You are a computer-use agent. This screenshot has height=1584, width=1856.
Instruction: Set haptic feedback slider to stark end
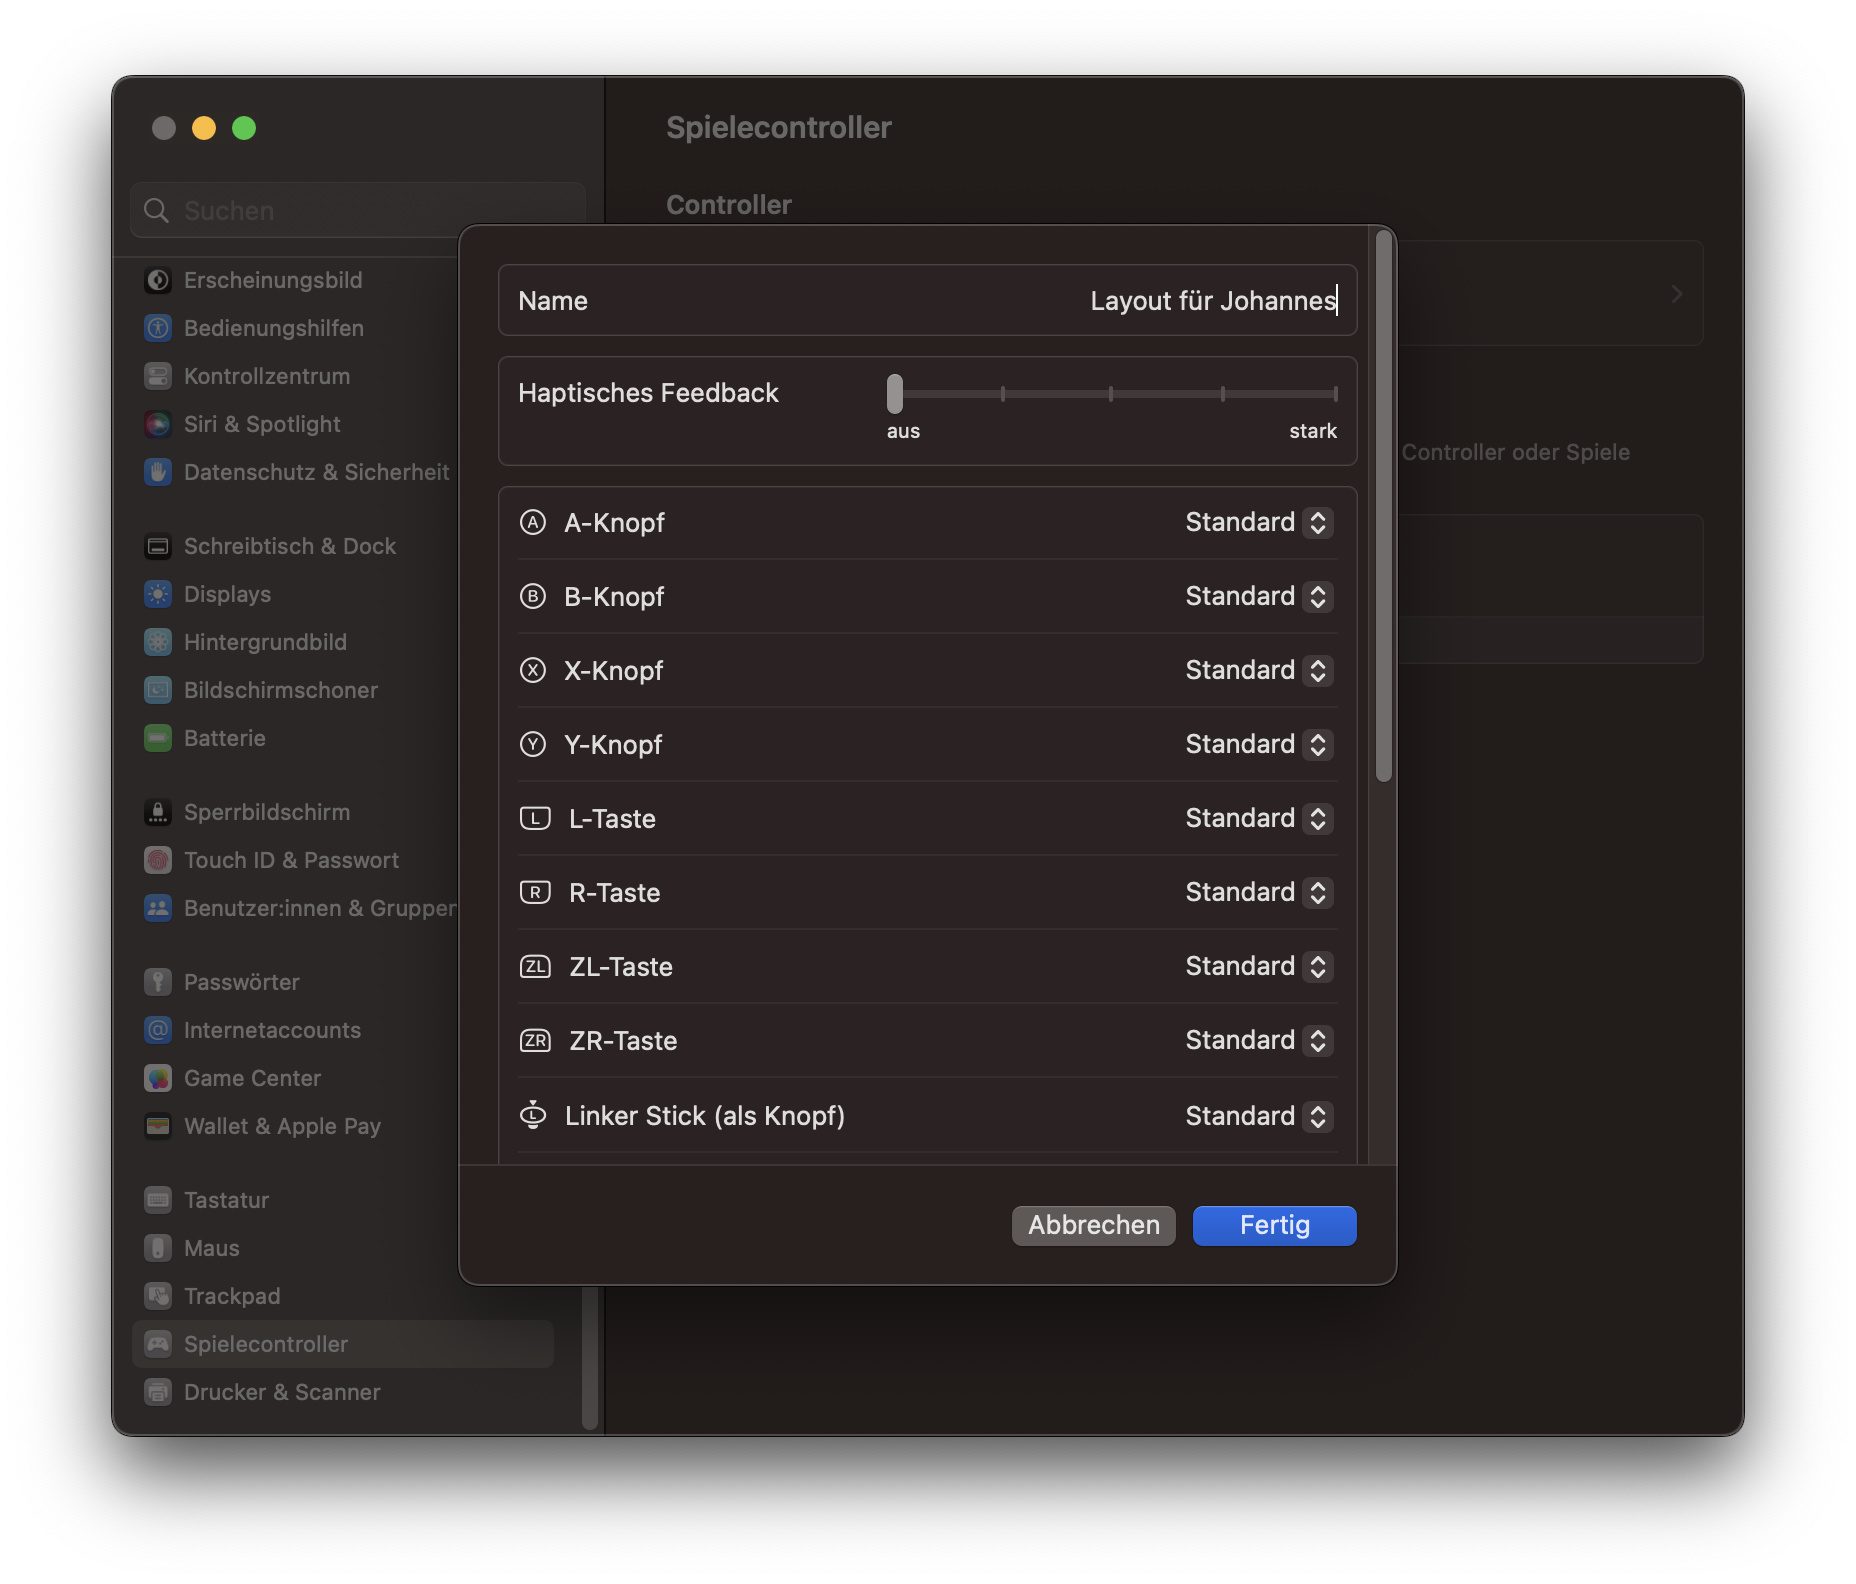(1335, 393)
